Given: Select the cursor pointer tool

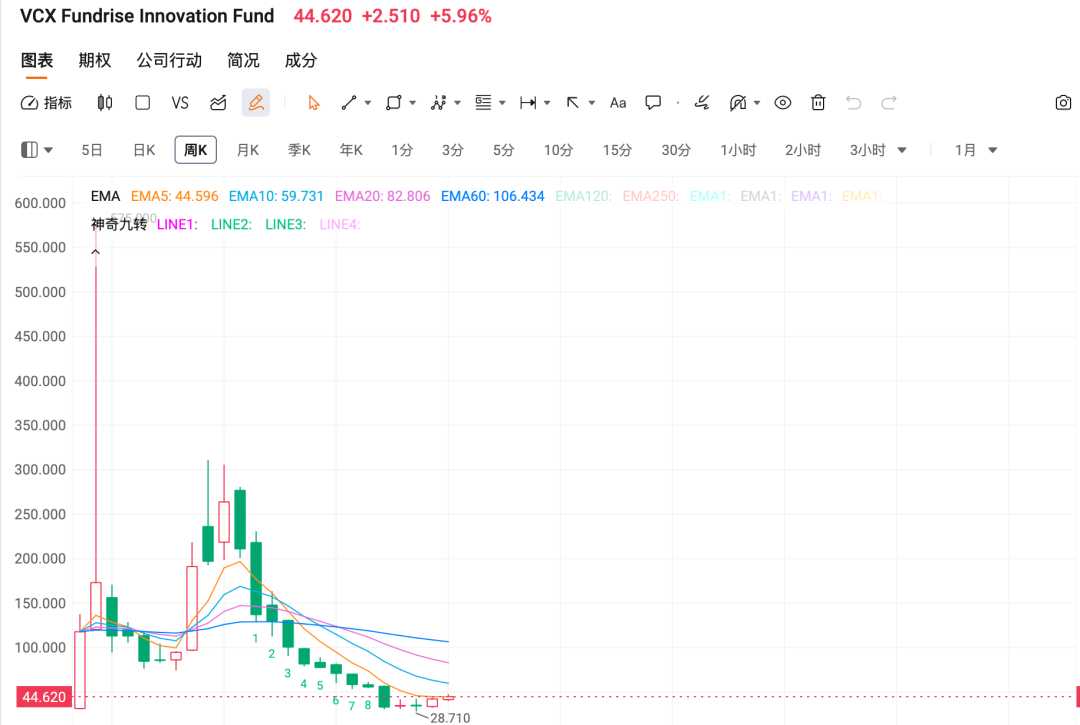Looking at the screenshot, I should pyautogui.click(x=314, y=103).
